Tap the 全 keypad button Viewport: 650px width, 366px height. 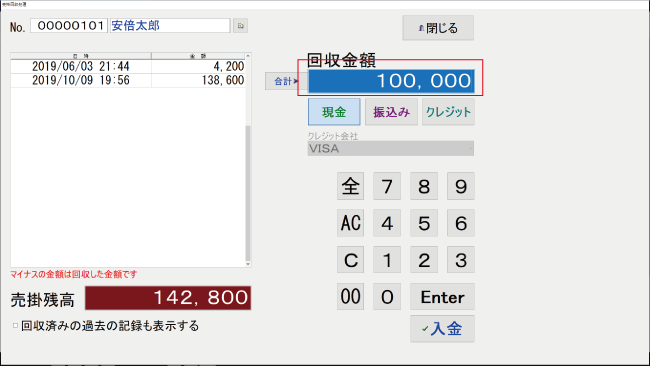pyautogui.click(x=350, y=186)
